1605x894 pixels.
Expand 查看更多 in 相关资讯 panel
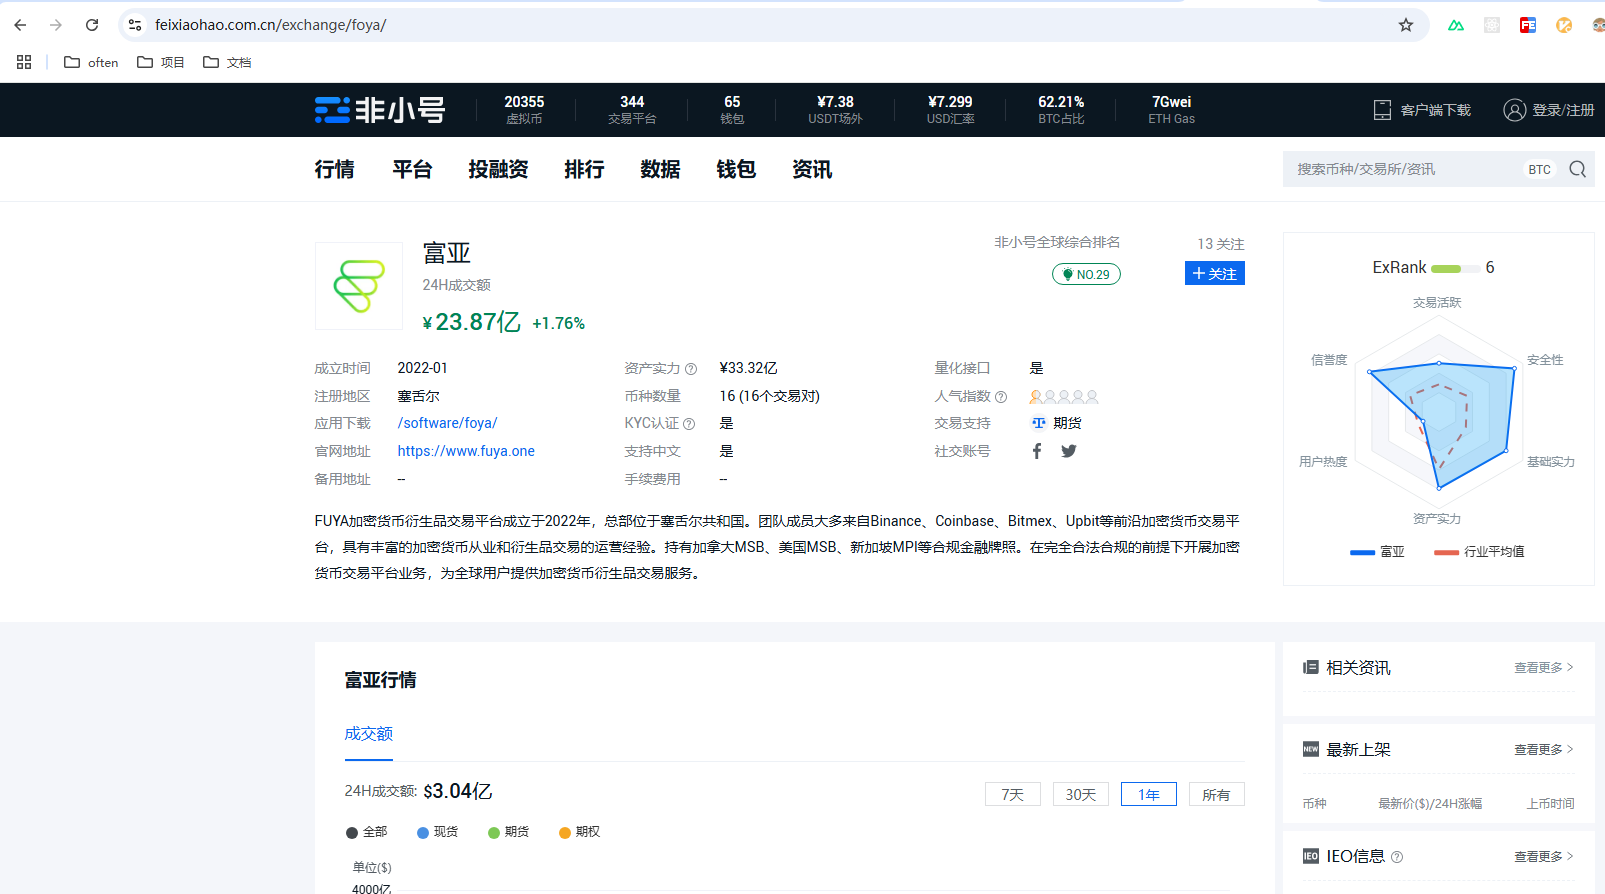click(x=1543, y=668)
